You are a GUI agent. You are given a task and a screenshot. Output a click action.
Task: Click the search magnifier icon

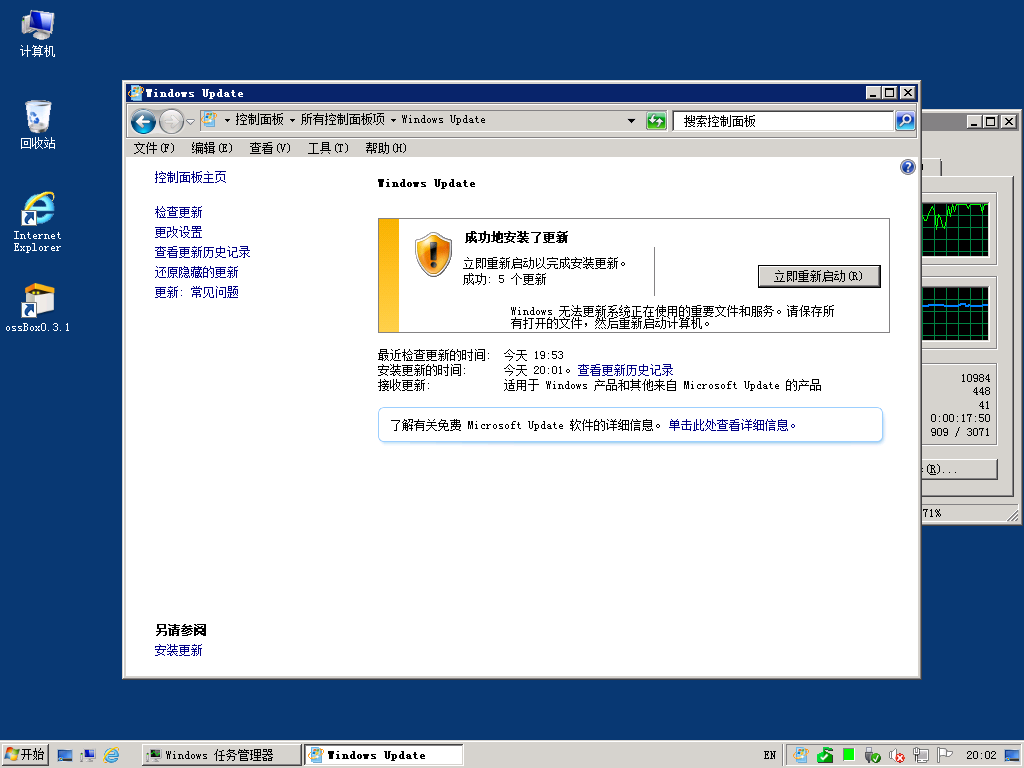pyautogui.click(x=905, y=121)
